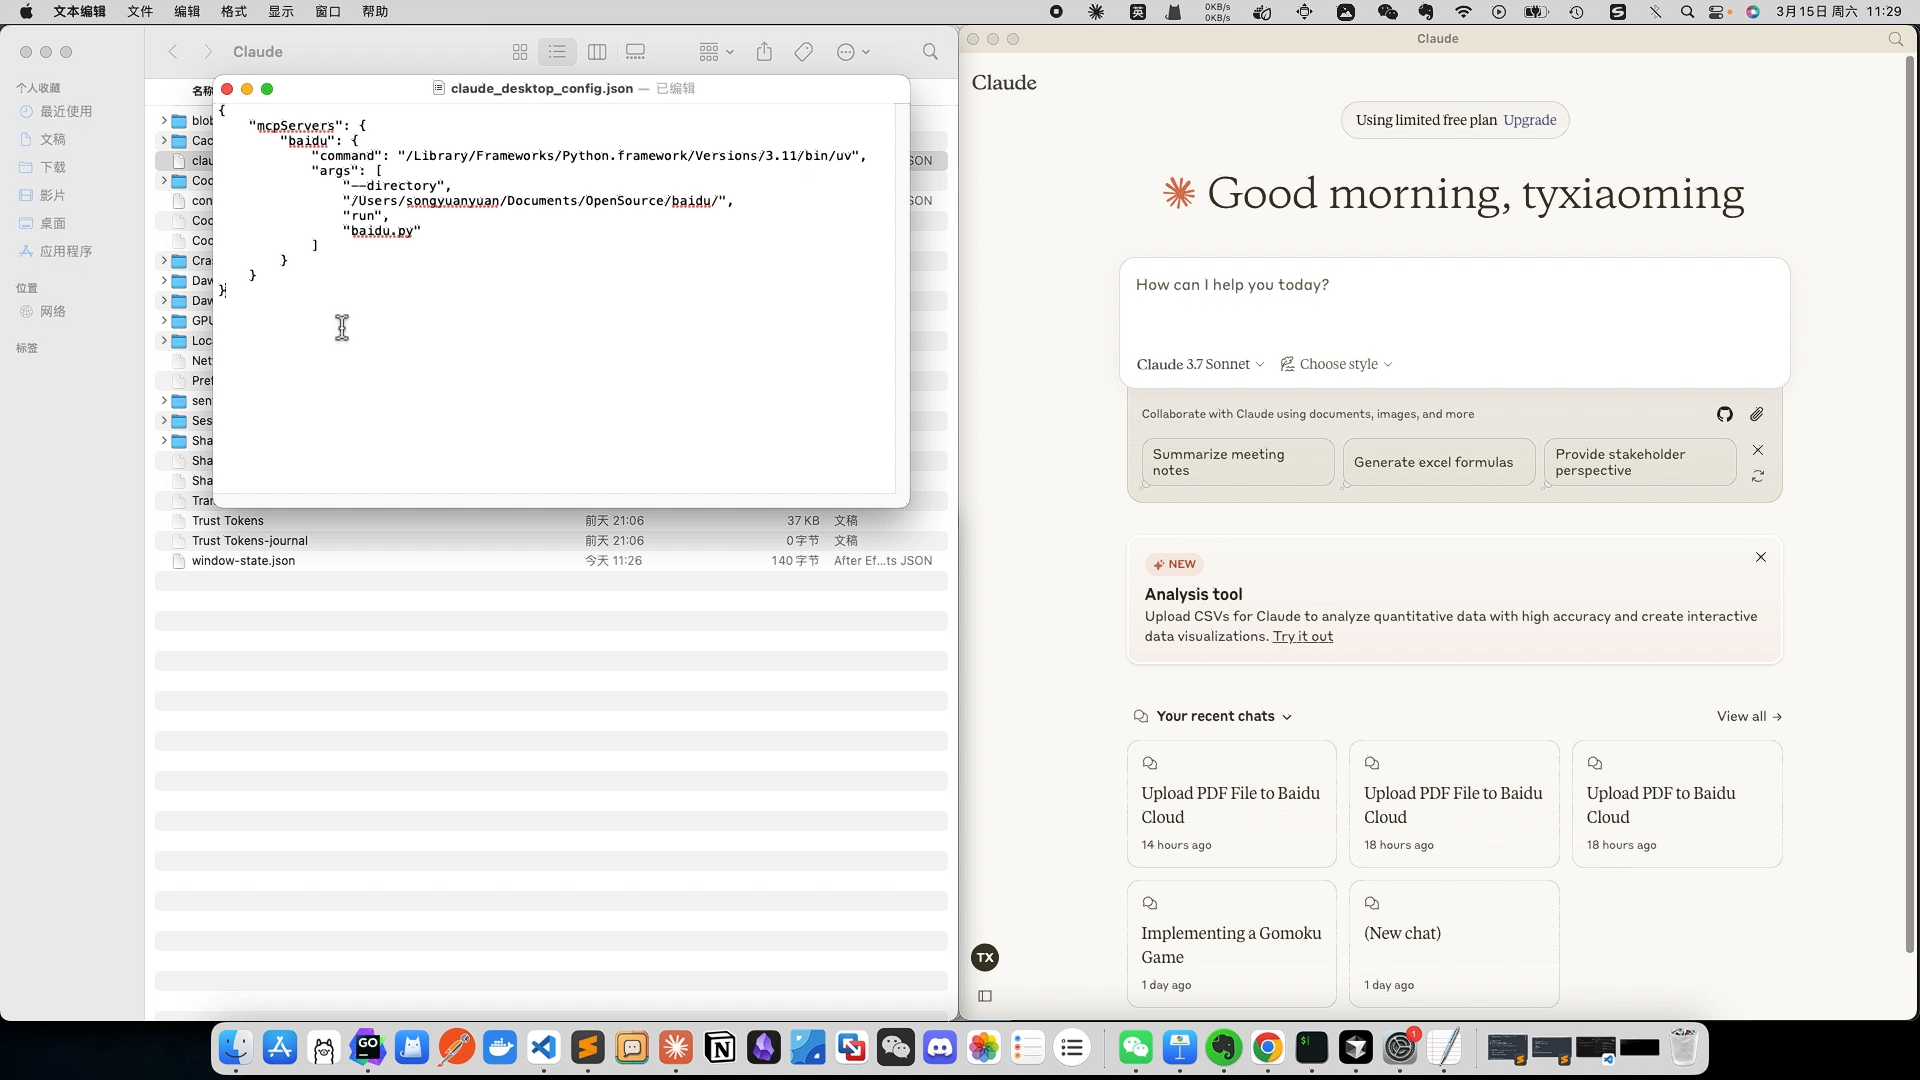Open Claude app from Dock
The image size is (1920, 1080).
tap(675, 1047)
